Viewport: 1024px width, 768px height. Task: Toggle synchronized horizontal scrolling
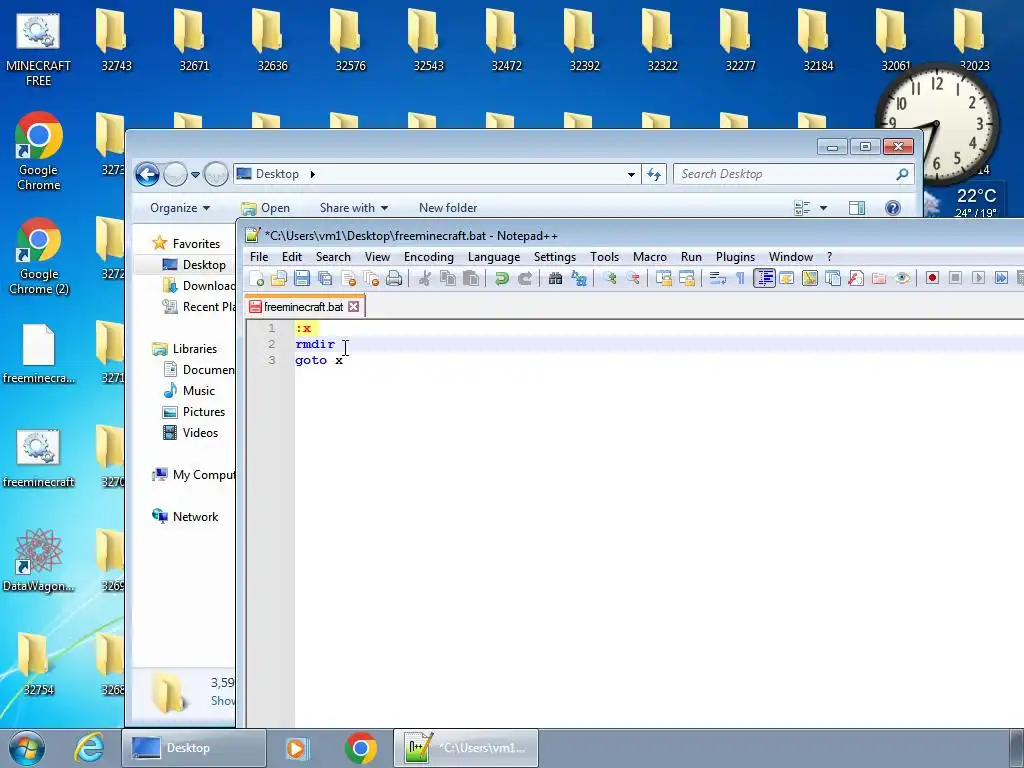click(687, 279)
